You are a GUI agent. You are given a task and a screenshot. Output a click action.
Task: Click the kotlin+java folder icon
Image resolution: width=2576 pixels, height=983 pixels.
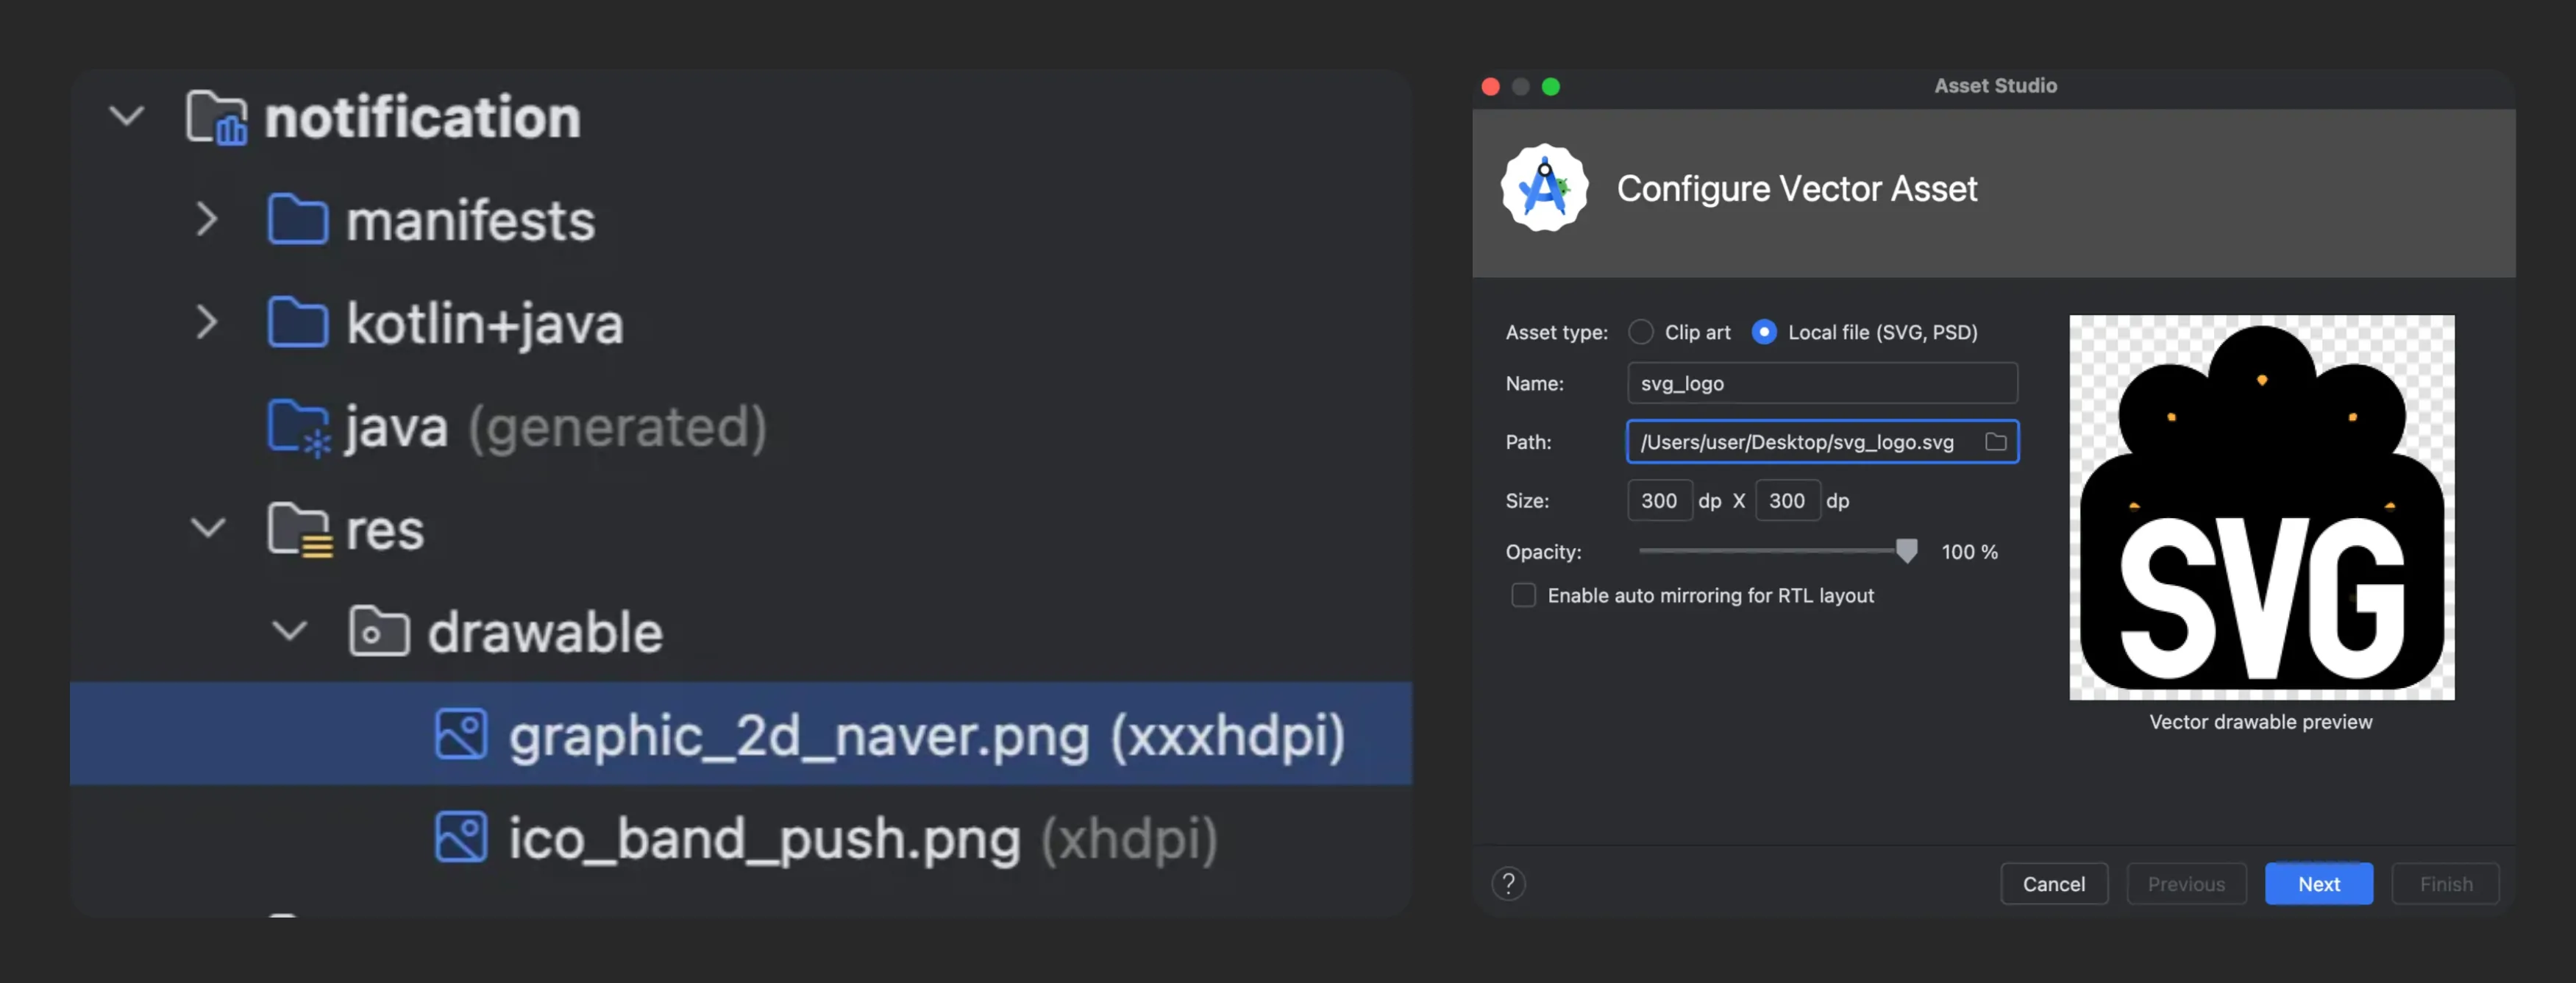point(297,322)
